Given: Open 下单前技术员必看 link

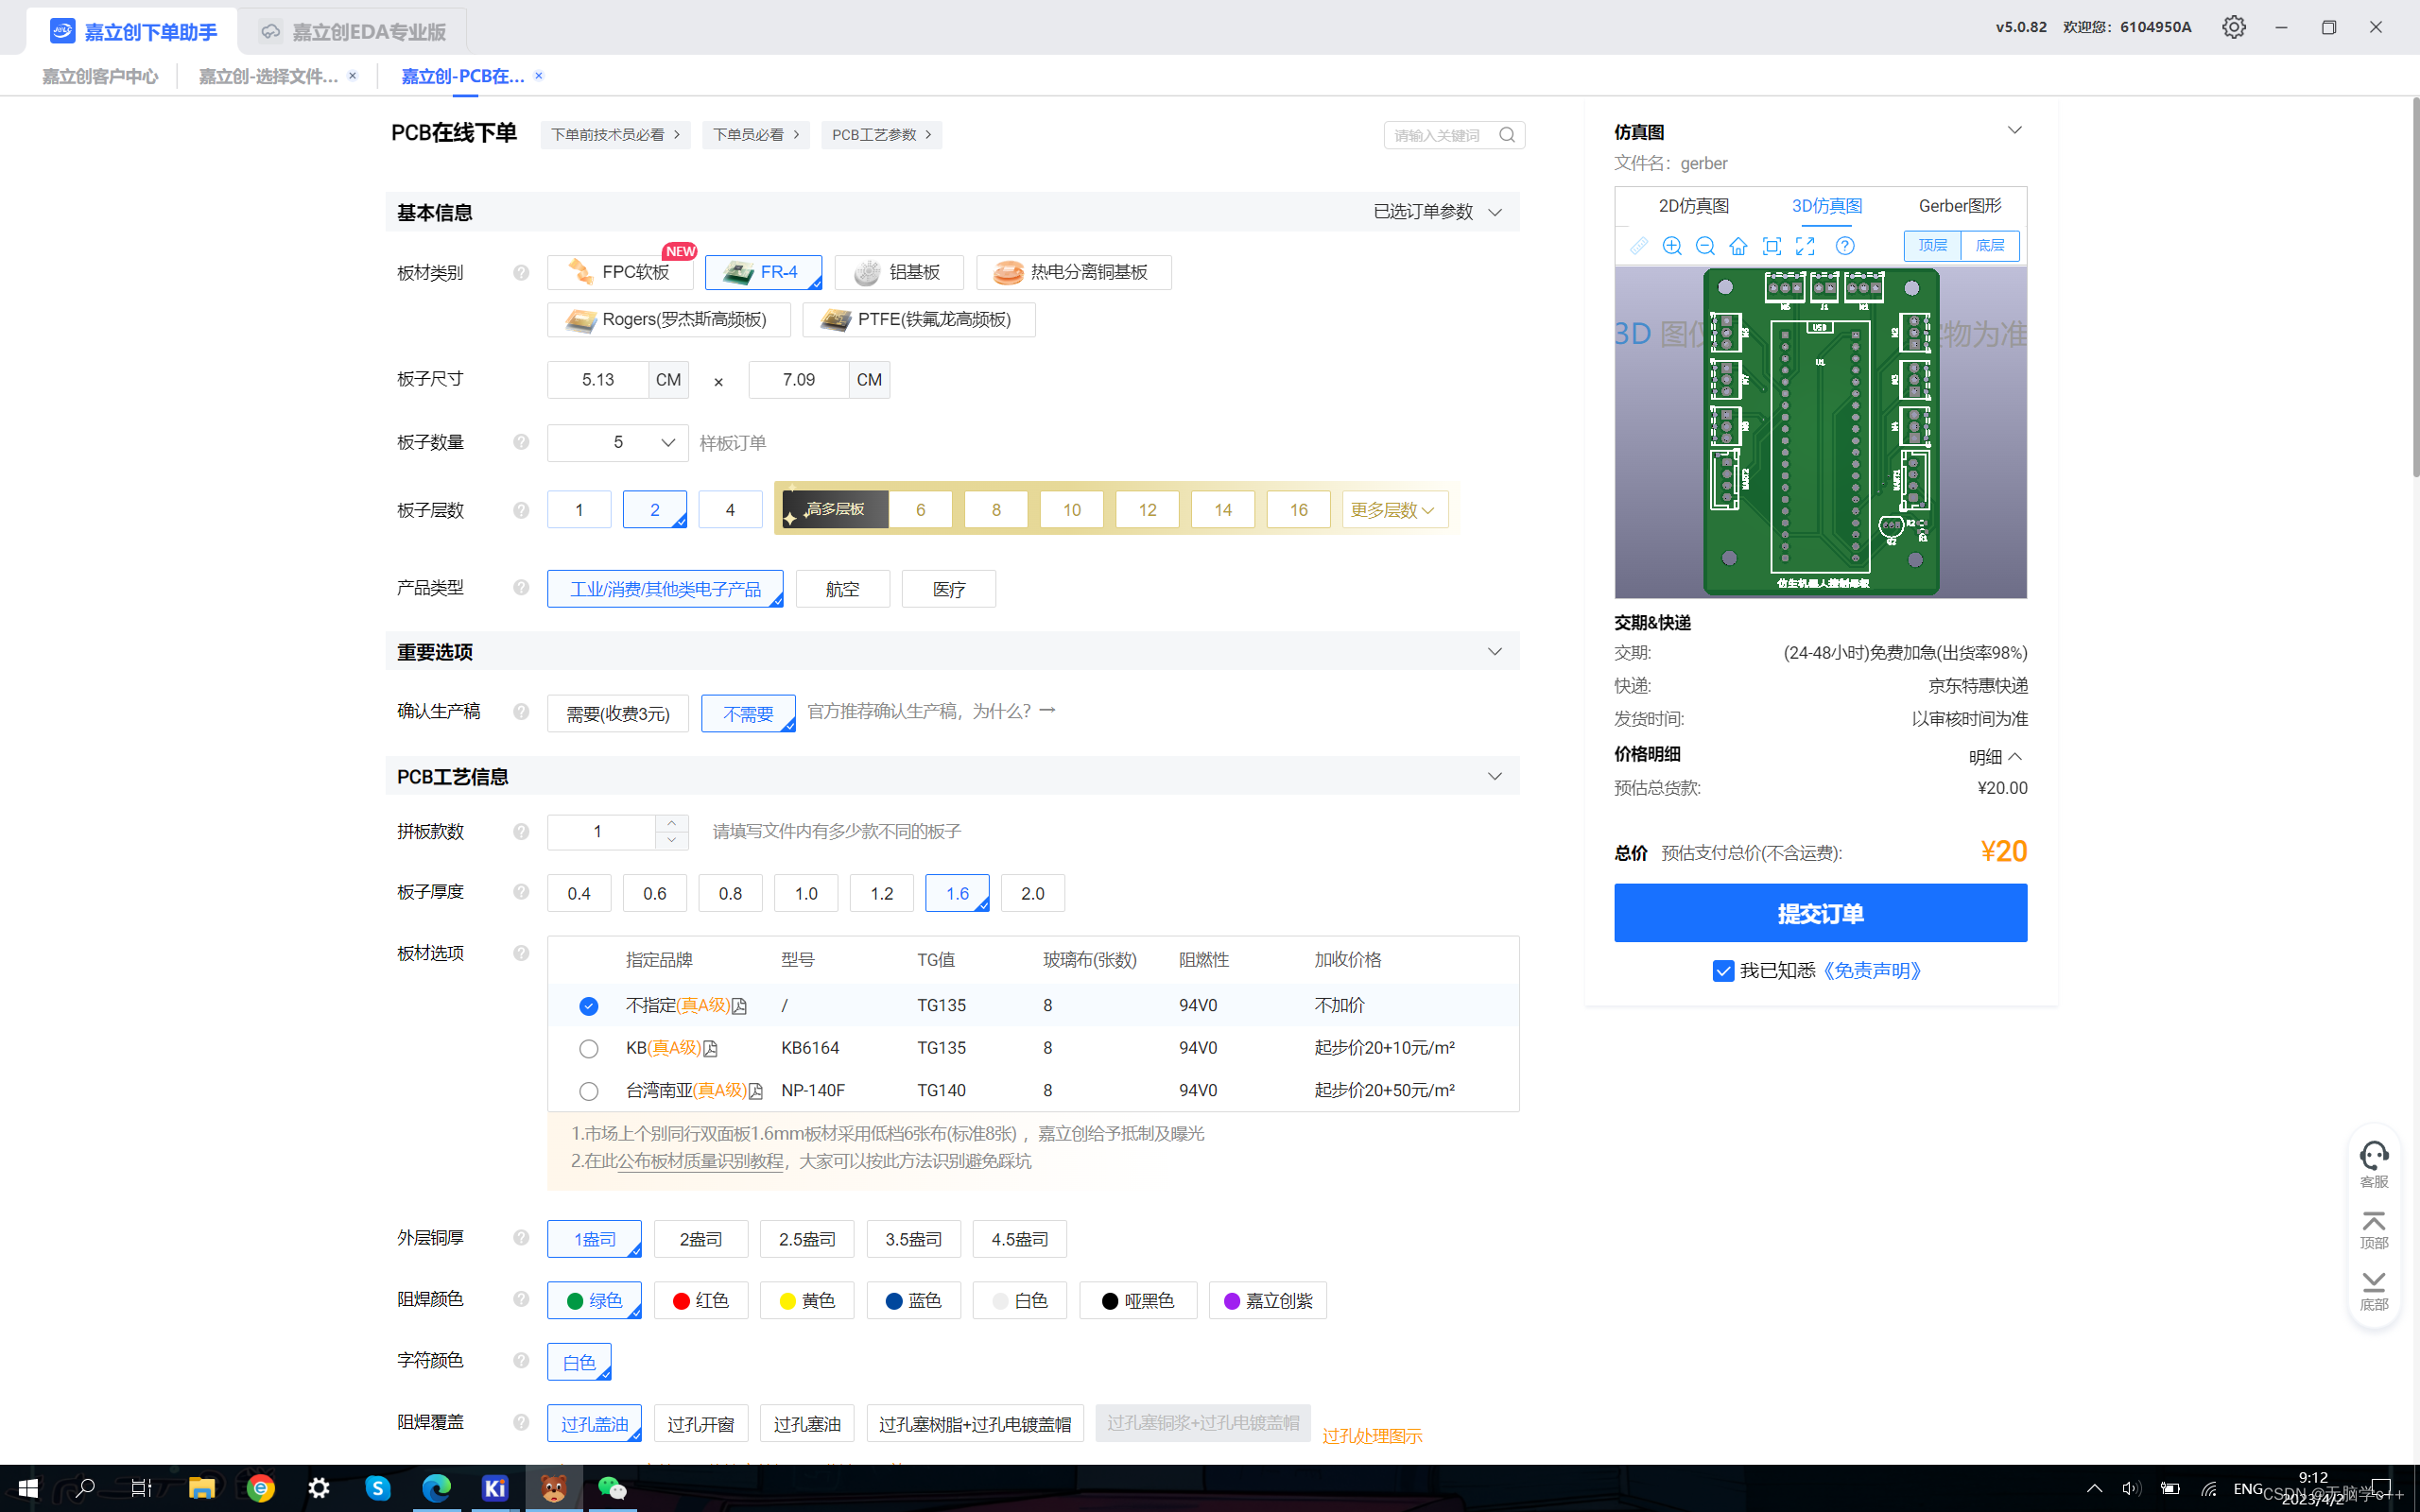Looking at the screenshot, I should pos(615,135).
